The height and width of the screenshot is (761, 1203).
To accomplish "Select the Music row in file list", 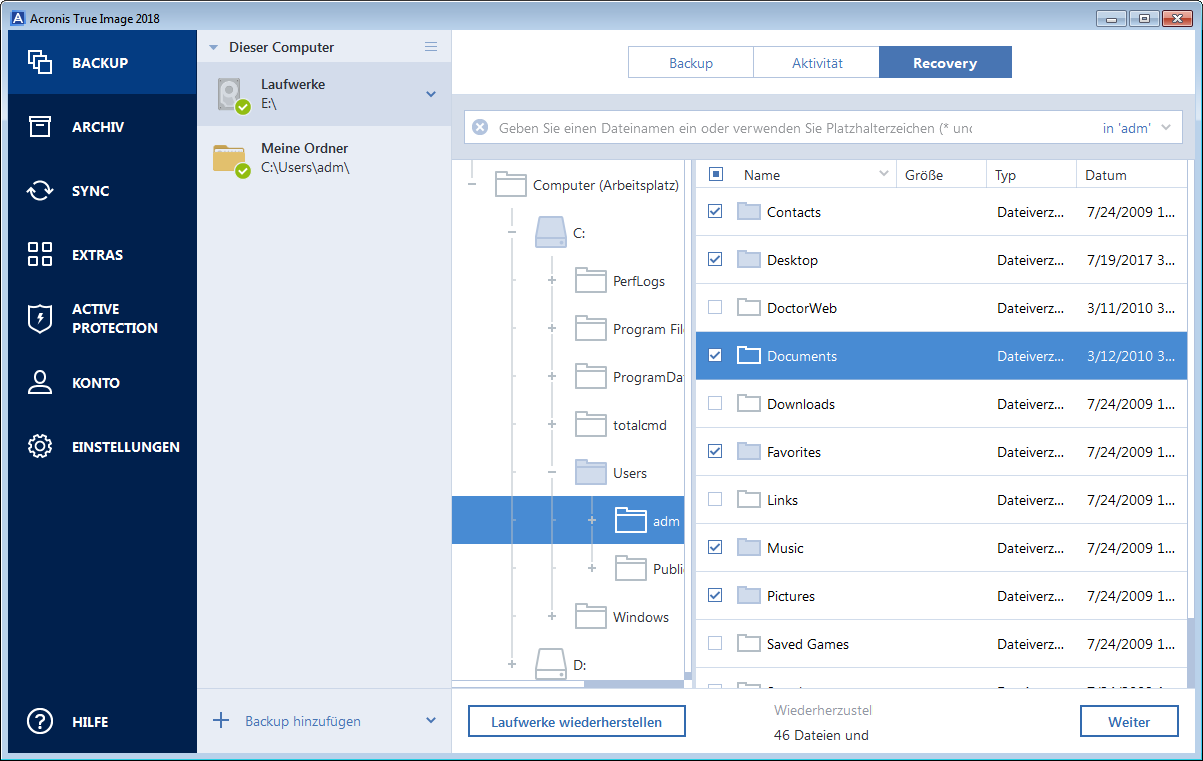I will point(941,547).
